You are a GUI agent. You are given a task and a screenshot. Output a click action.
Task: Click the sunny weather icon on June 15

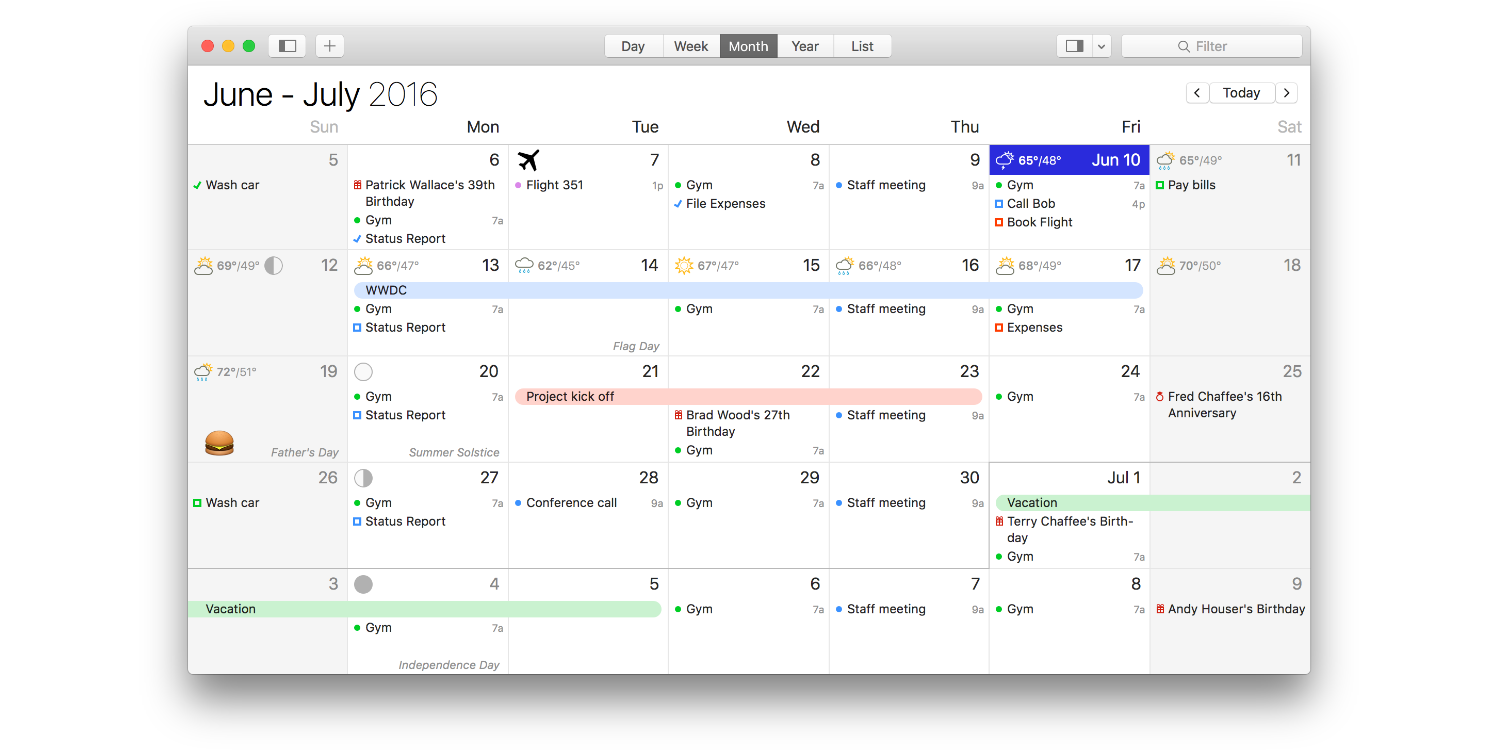pyautogui.click(x=684, y=266)
